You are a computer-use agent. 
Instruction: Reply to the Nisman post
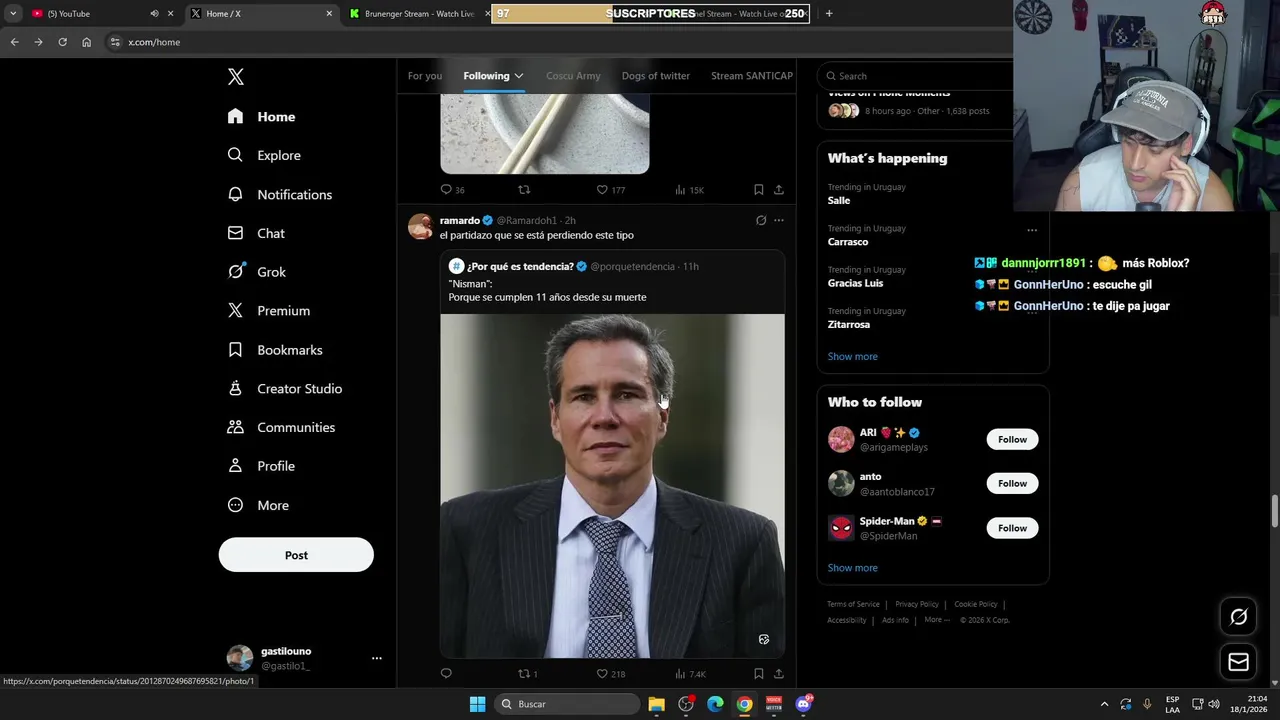point(446,674)
